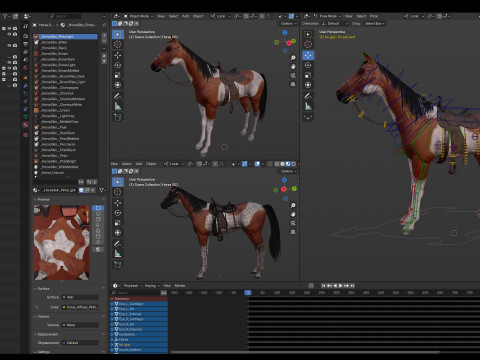The width and height of the screenshot is (480, 360).
Task: Select the Annotate tool in top viewport
Action: point(117,96)
